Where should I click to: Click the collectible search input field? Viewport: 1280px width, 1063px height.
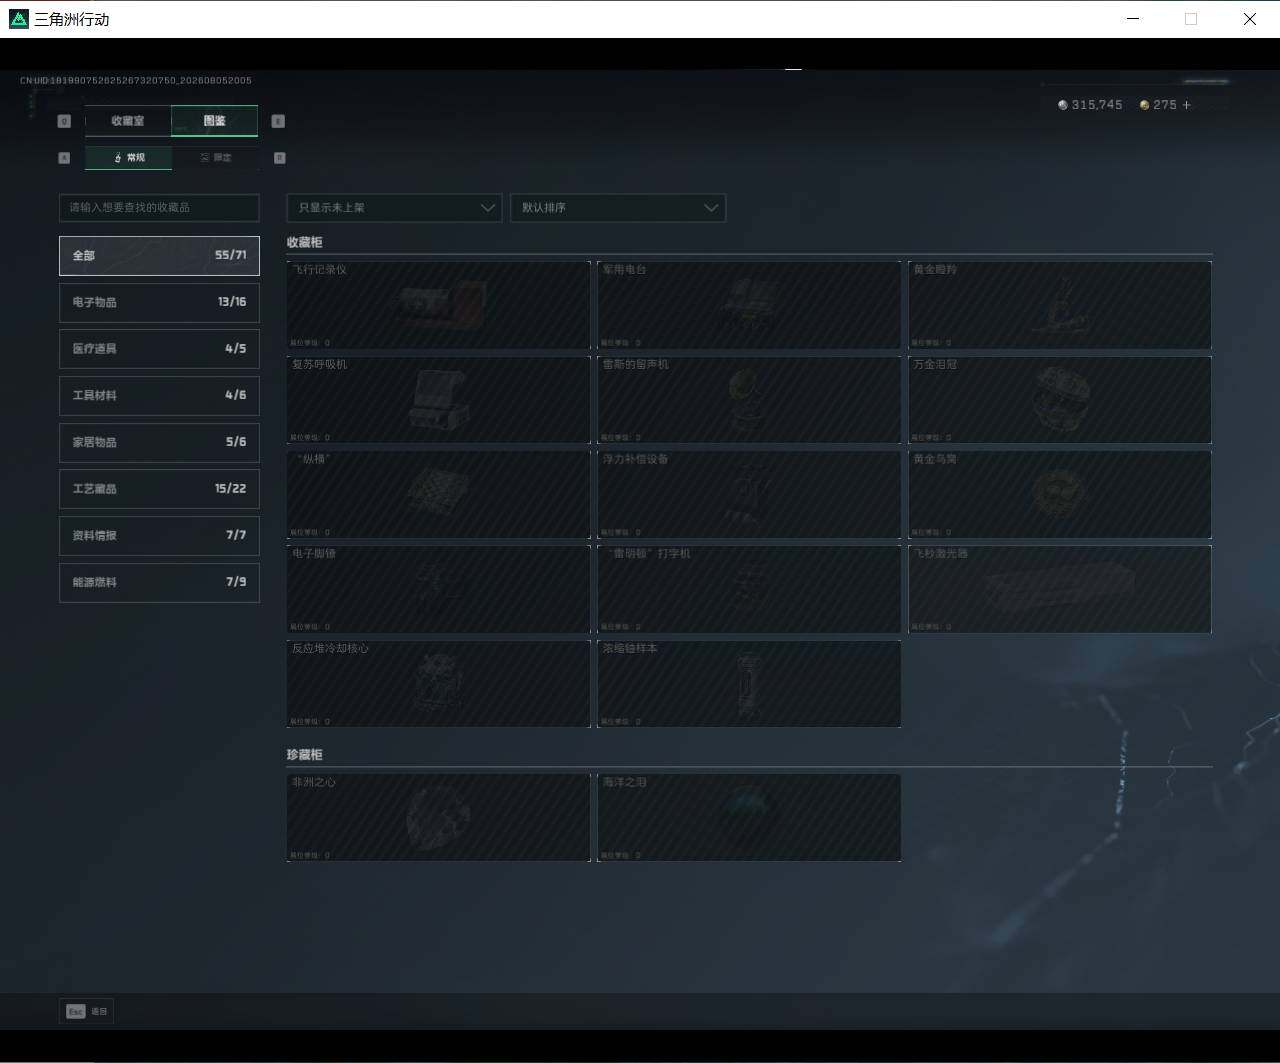159,208
